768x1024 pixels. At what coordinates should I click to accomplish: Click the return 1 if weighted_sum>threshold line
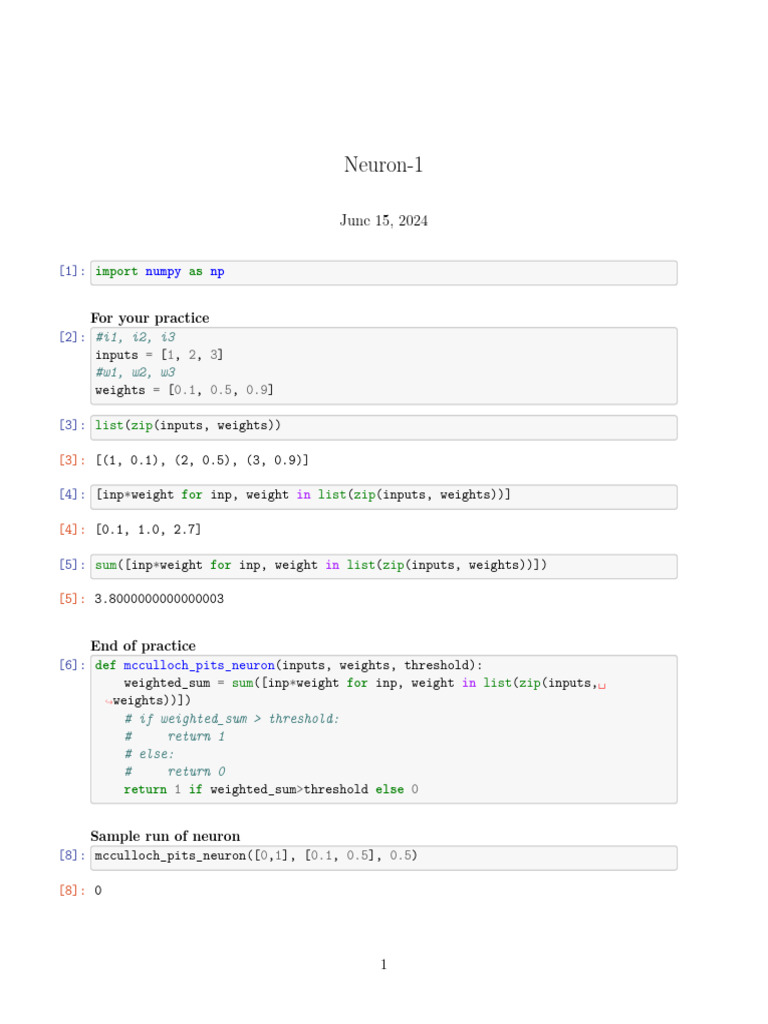coord(271,790)
